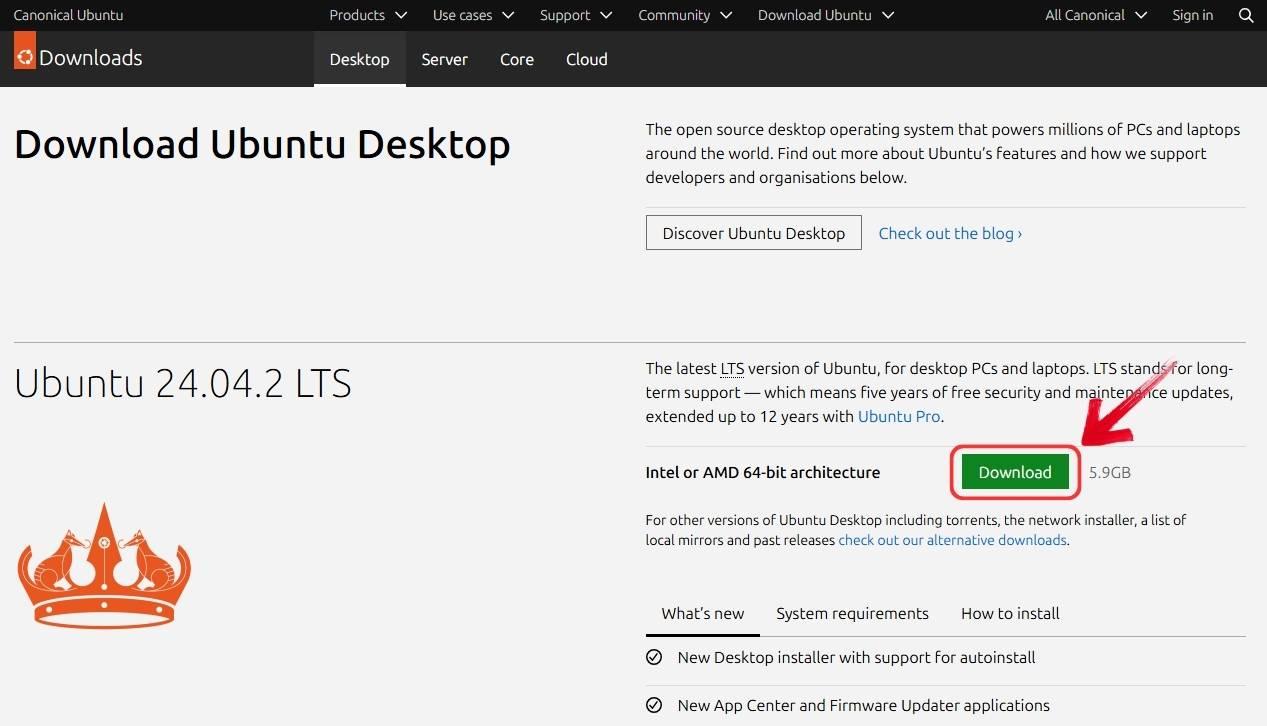Open Discover Ubuntu Desktop
This screenshot has width=1267, height=726.
753,232
